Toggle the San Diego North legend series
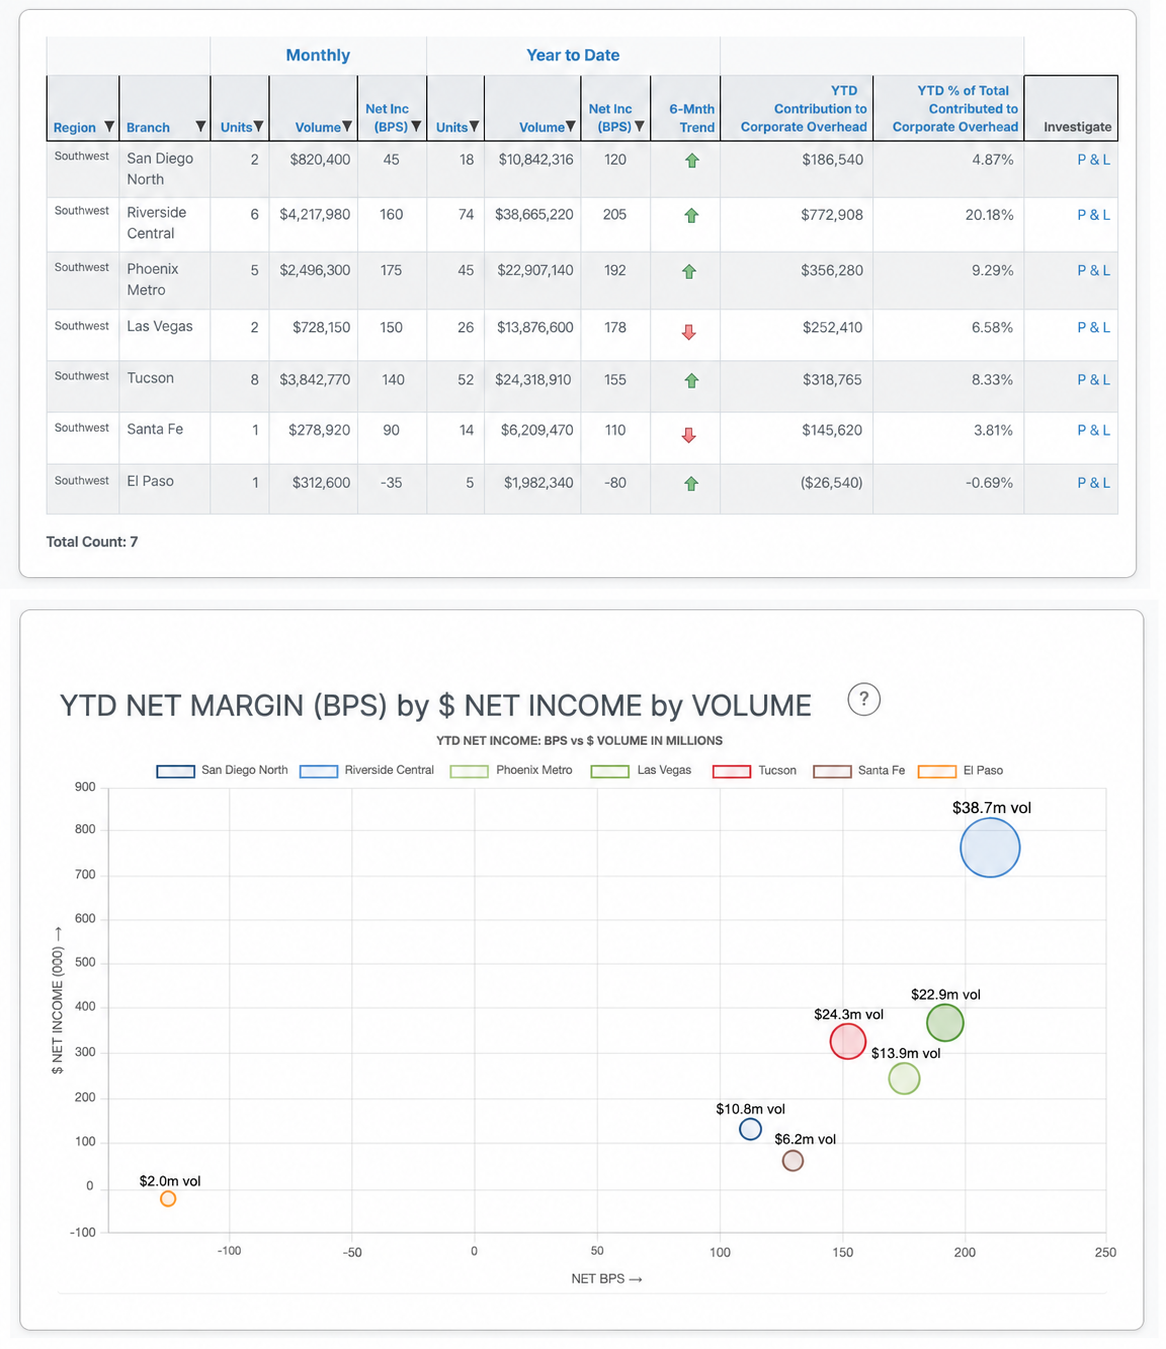Viewport: 1166px width, 1349px height. 222,771
